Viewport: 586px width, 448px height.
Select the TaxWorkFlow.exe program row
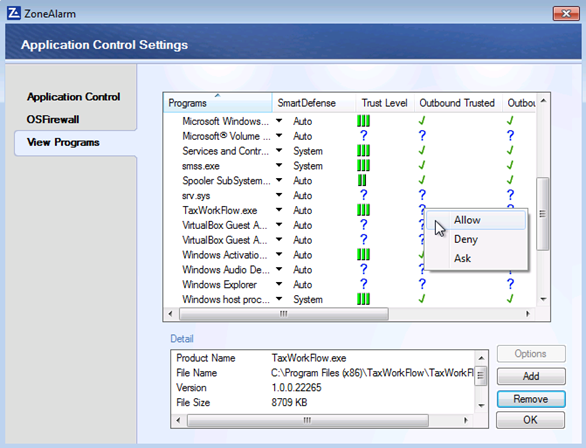pyautogui.click(x=220, y=210)
